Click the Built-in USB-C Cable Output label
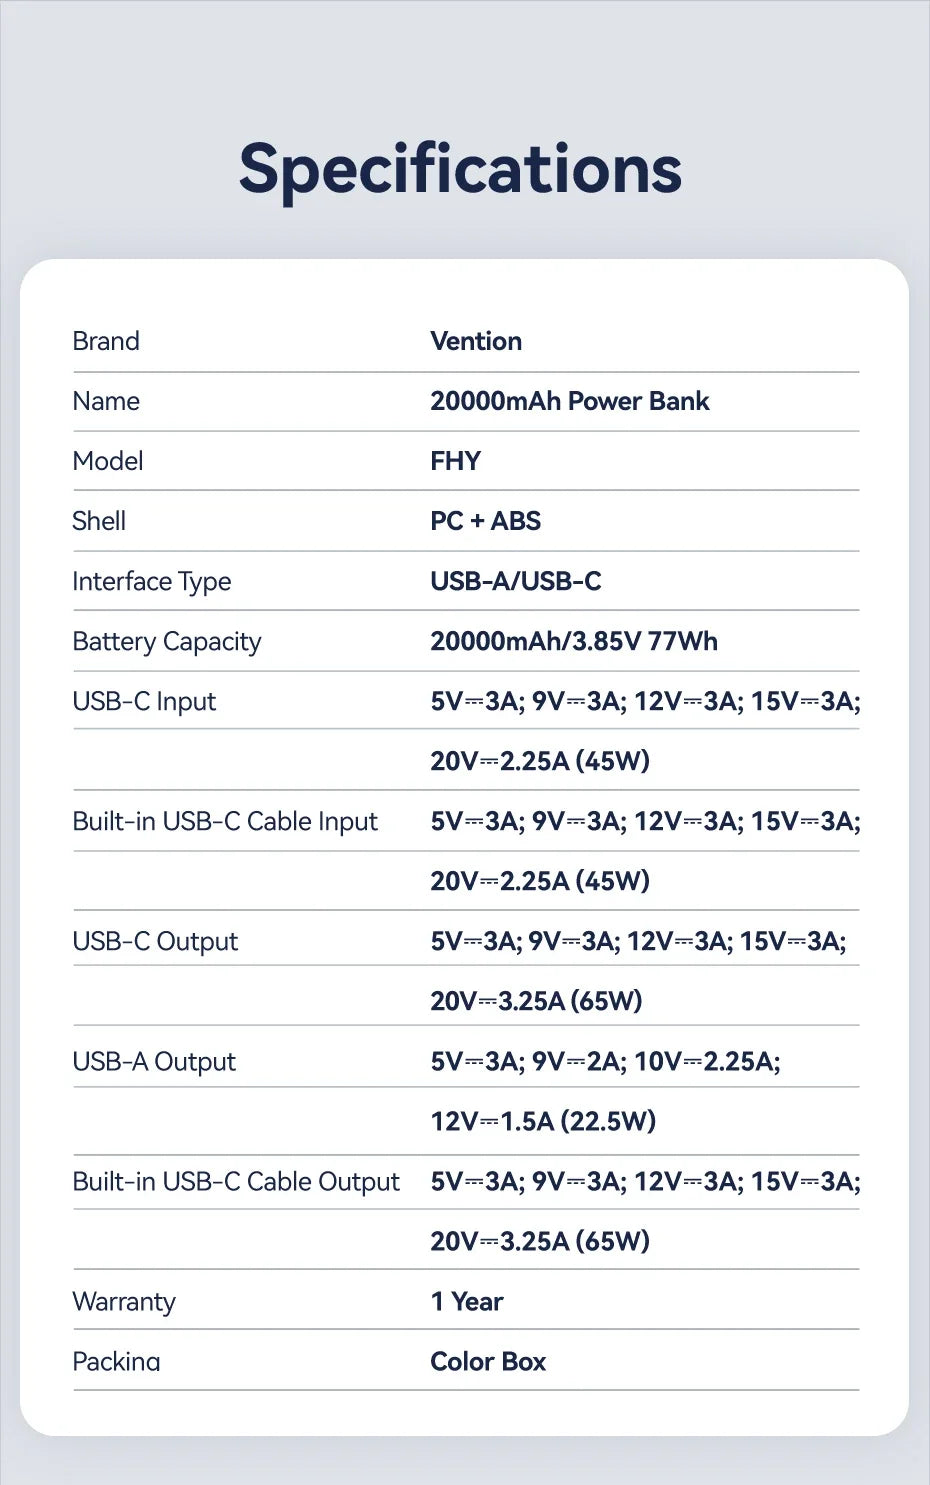Screen dimensions: 930x1485 236,1181
